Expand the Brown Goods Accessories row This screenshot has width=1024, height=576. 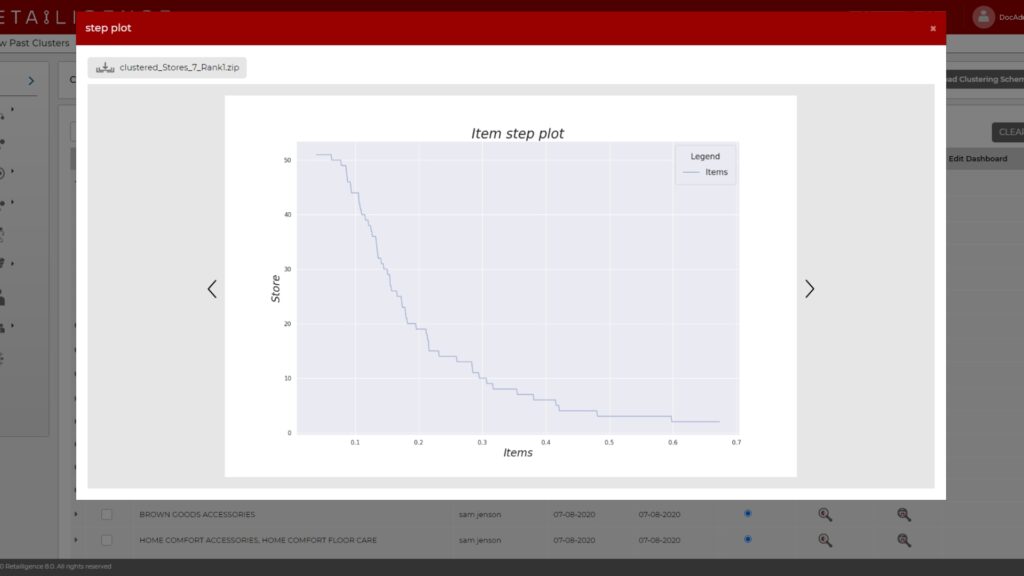coord(77,514)
